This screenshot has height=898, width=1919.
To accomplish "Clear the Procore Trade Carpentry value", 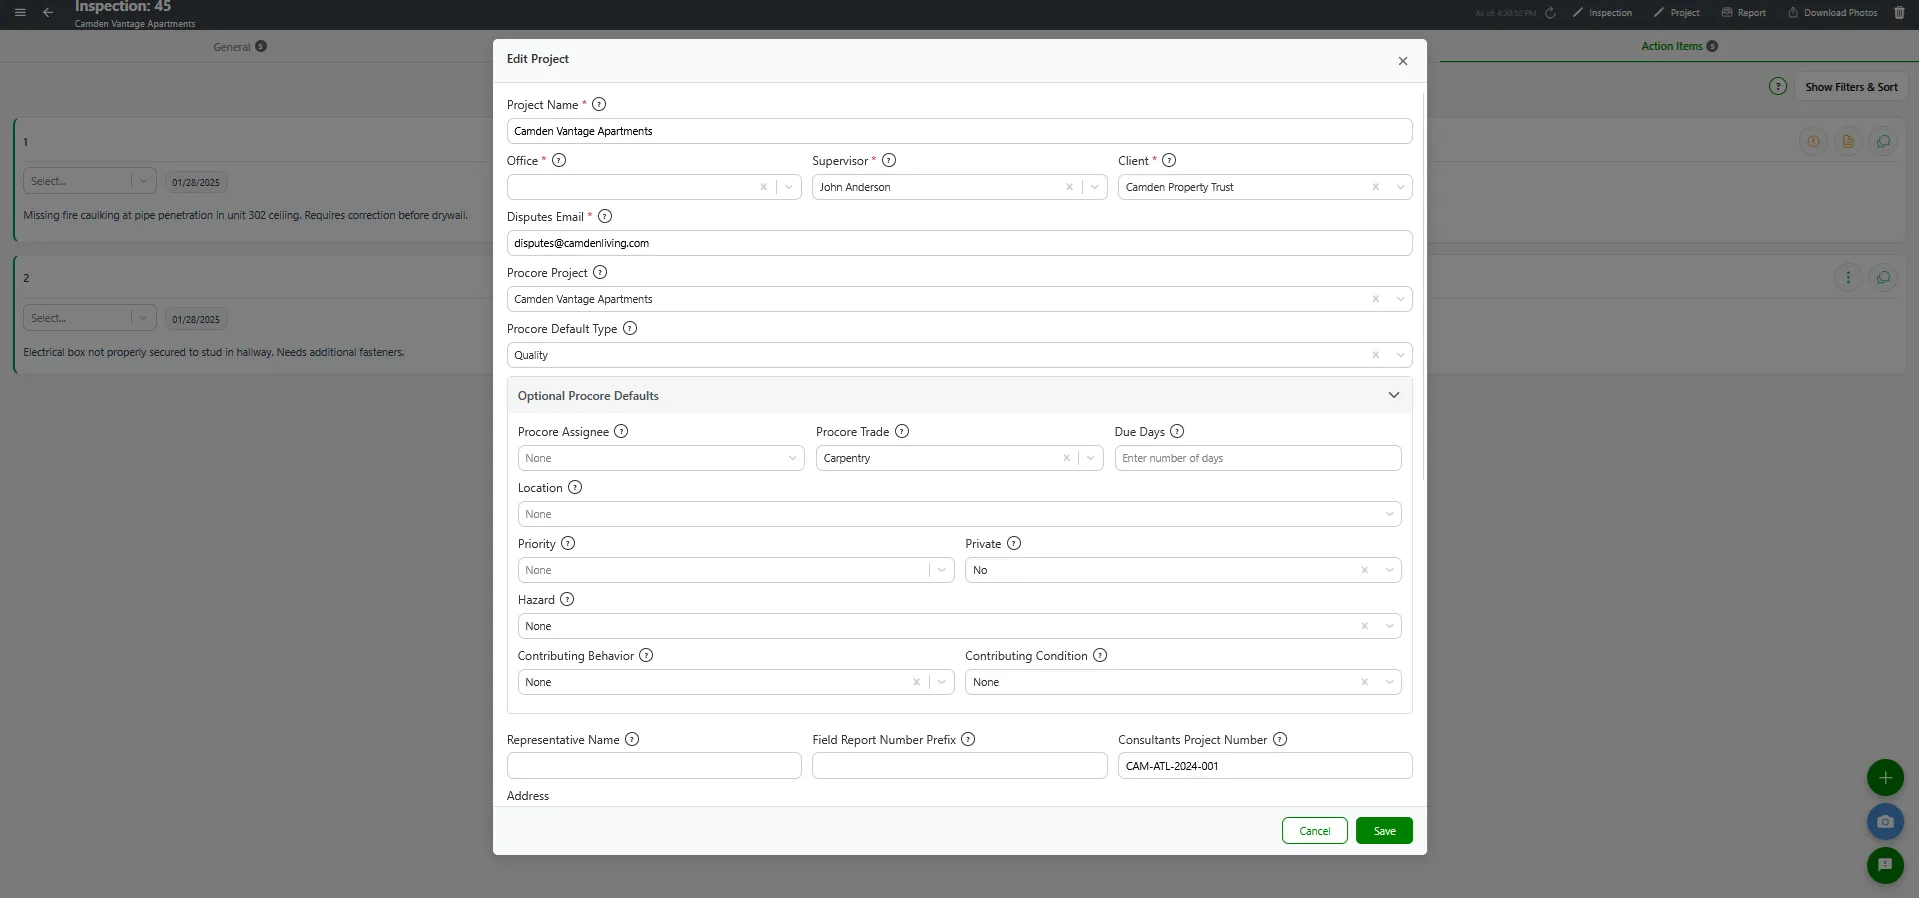I will (1066, 458).
